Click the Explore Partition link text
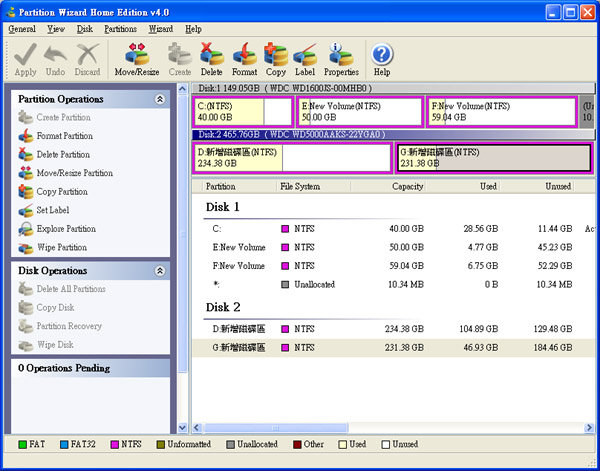This screenshot has width=600, height=471. 66,229
